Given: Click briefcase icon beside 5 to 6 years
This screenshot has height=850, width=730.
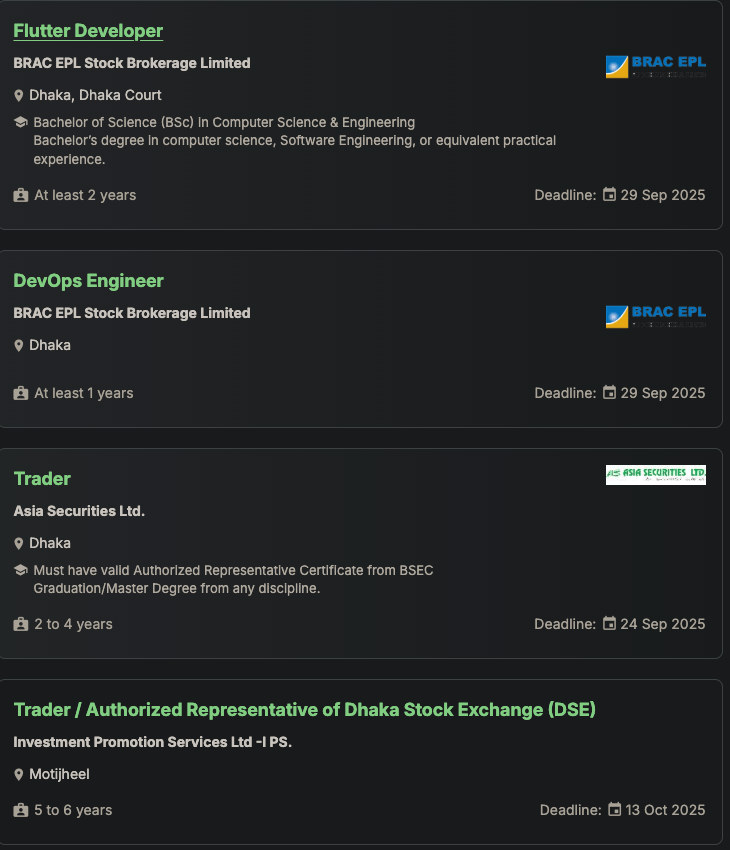Looking at the screenshot, I should click(x=21, y=811).
